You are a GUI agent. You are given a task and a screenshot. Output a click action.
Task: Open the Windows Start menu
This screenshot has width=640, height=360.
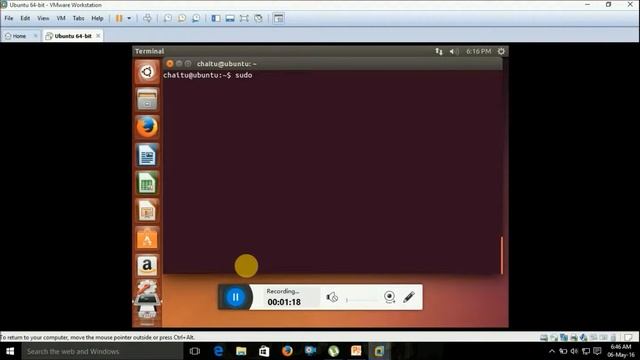(x=10, y=351)
